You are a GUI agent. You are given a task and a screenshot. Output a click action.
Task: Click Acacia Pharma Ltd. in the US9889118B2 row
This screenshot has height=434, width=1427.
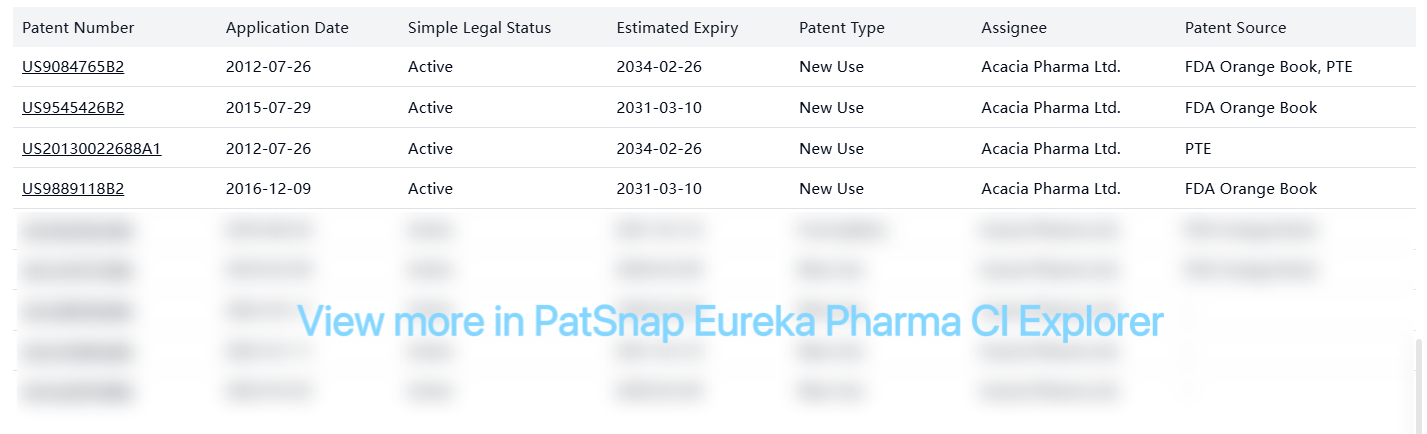point(1050,189)
